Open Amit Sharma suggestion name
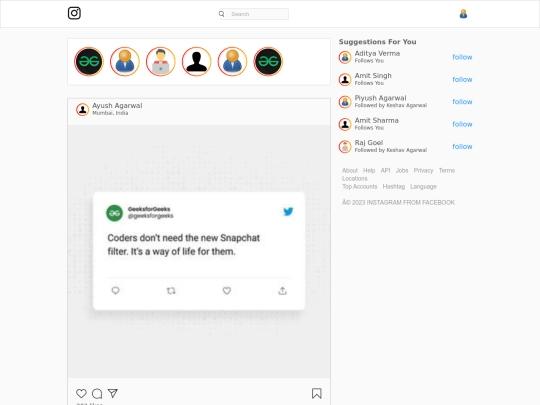 [376, 121]
